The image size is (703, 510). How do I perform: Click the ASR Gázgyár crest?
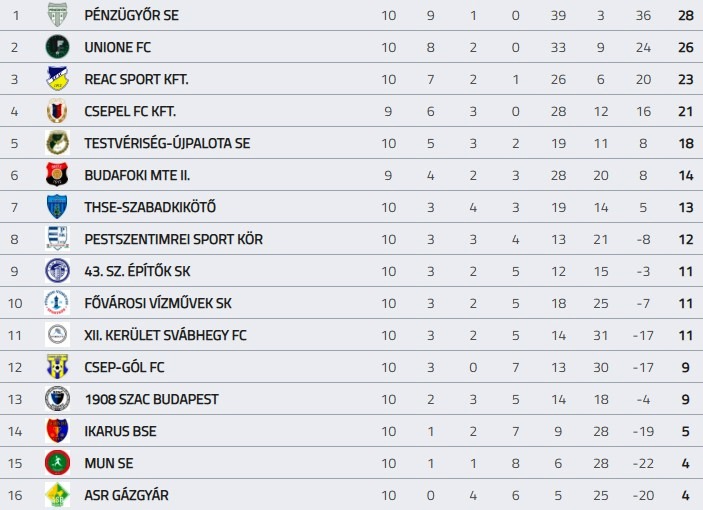coord(57,495)
